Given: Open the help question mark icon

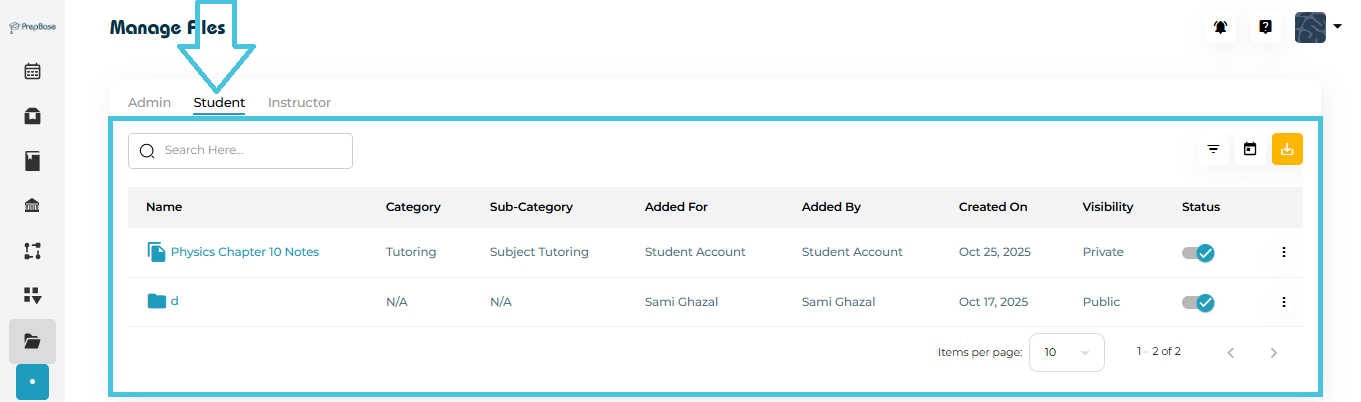Looking at the screenshot, I should 1265,28.
